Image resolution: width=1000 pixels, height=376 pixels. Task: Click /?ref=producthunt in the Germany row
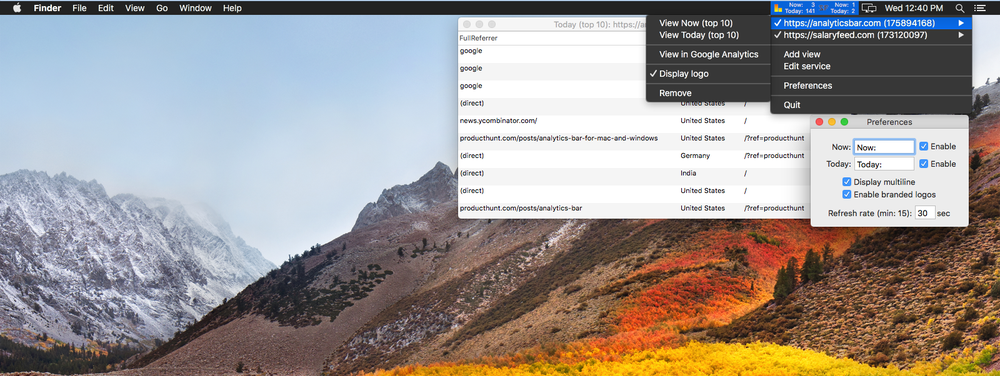pos(774,155)
